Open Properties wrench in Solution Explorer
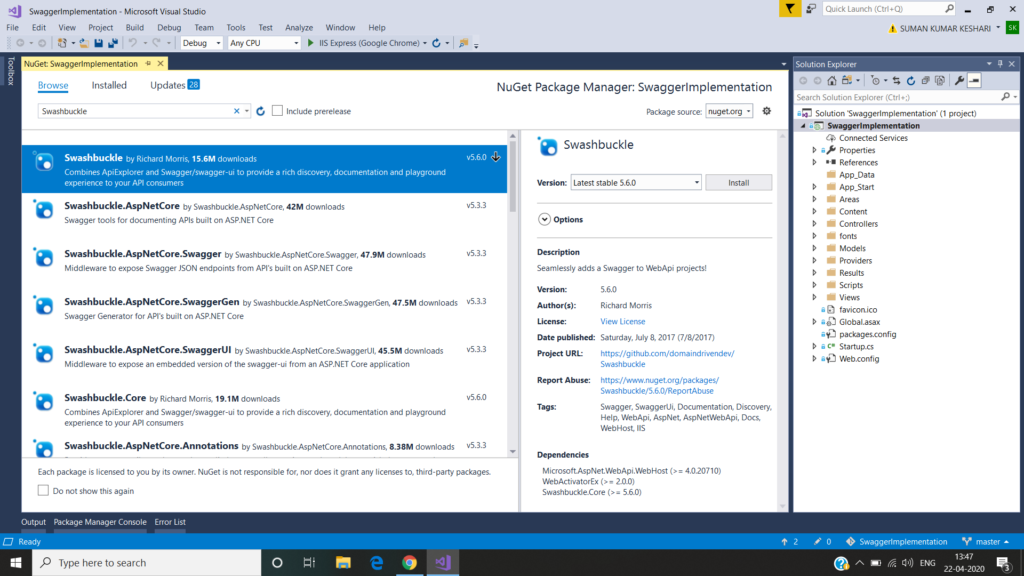The height and width of the screenshot is (576, 1024). click(959, 80)
